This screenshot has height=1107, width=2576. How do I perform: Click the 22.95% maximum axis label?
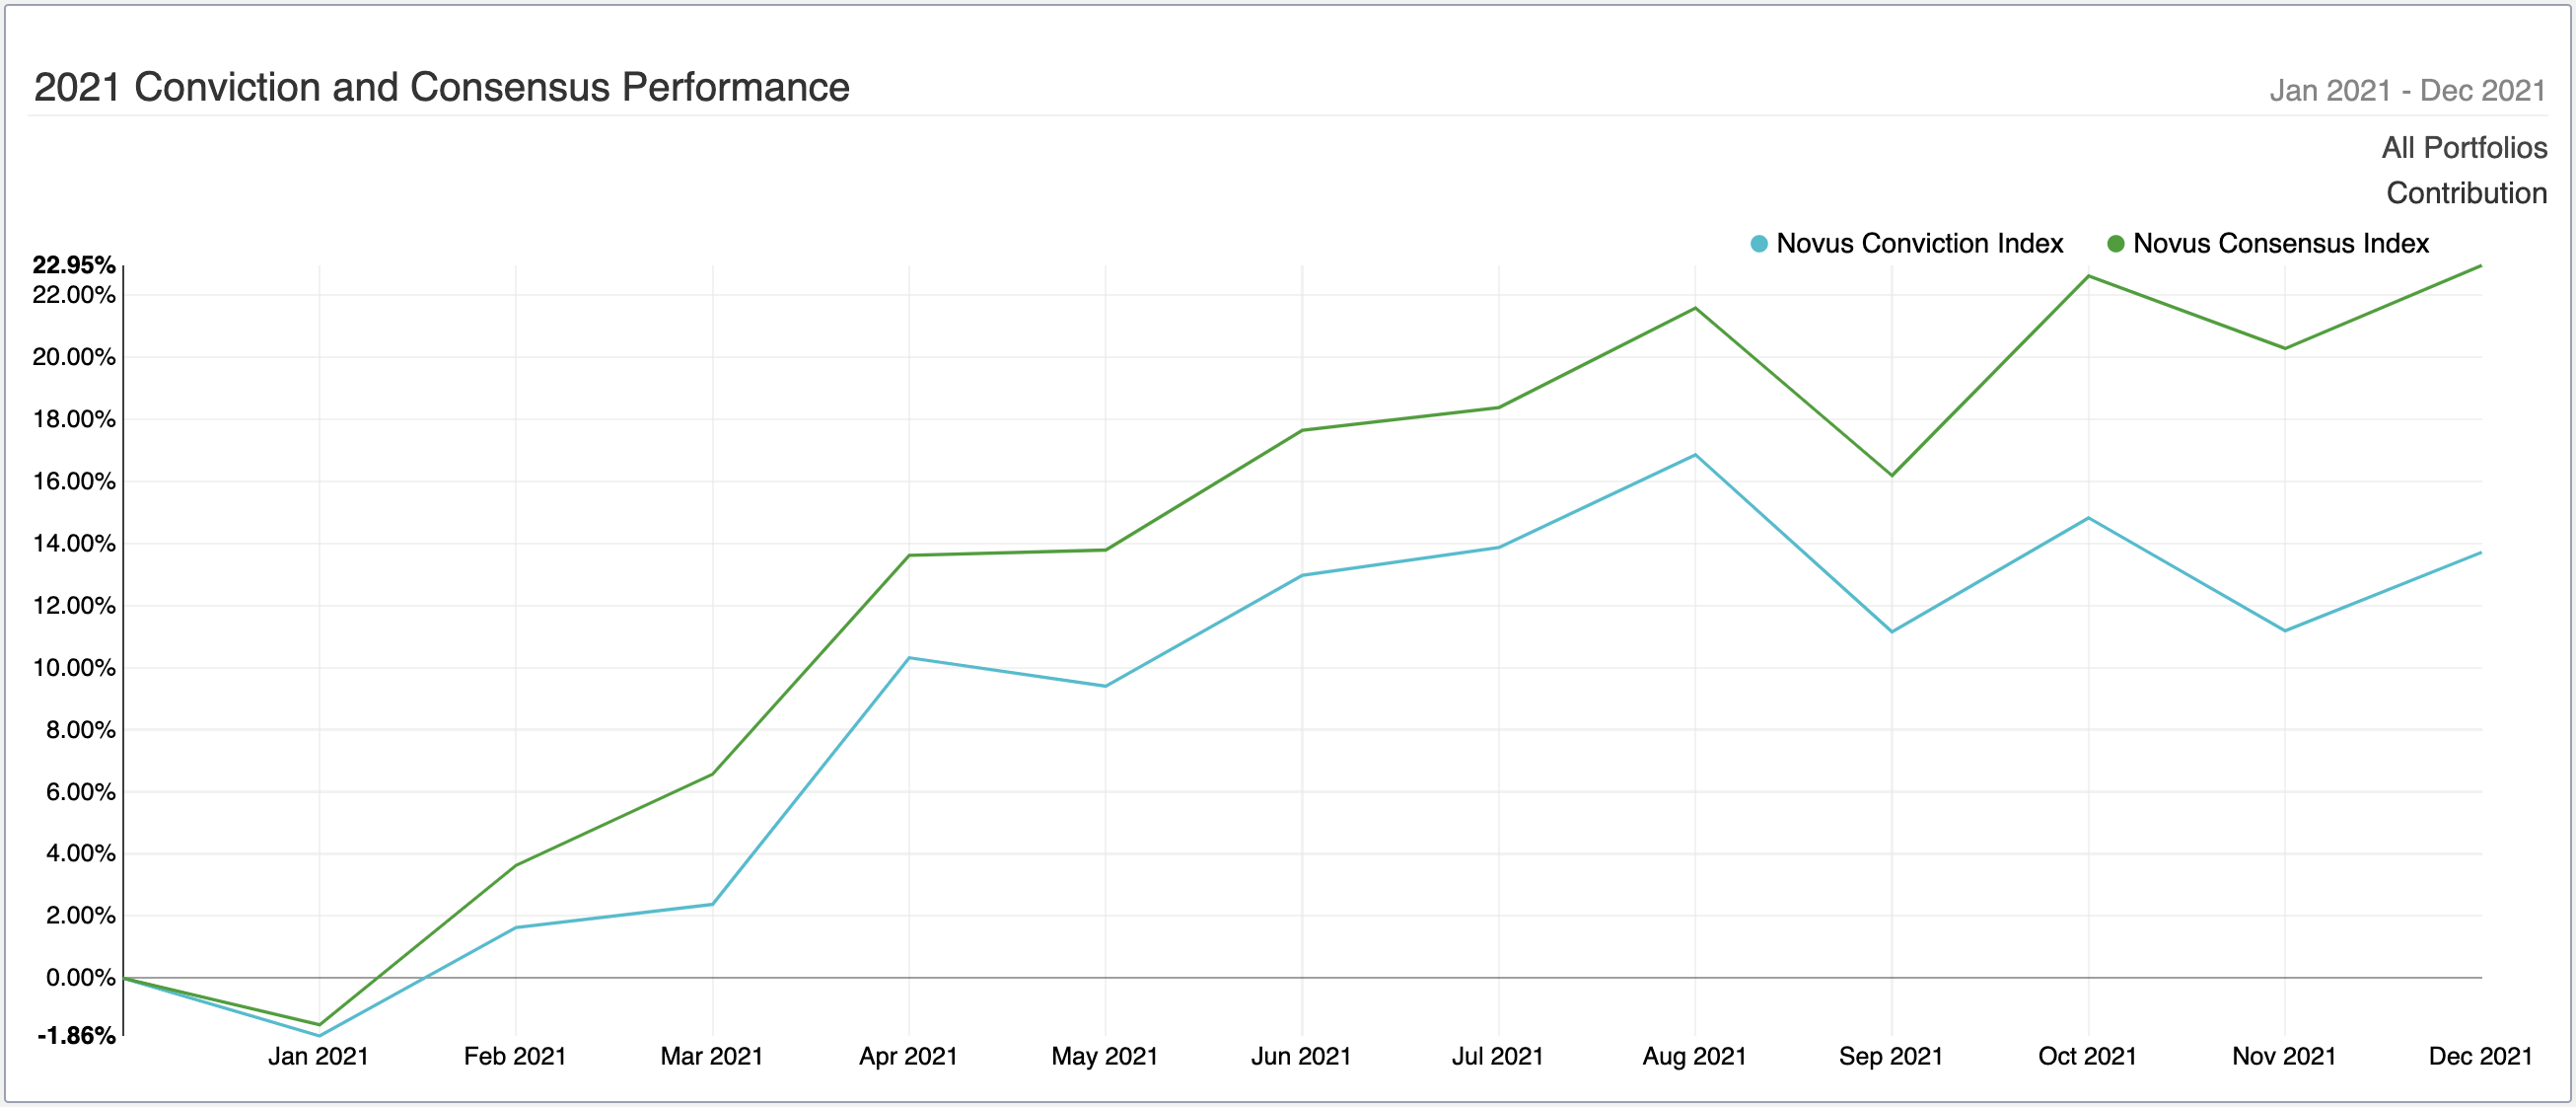click(x=73, y=265)
